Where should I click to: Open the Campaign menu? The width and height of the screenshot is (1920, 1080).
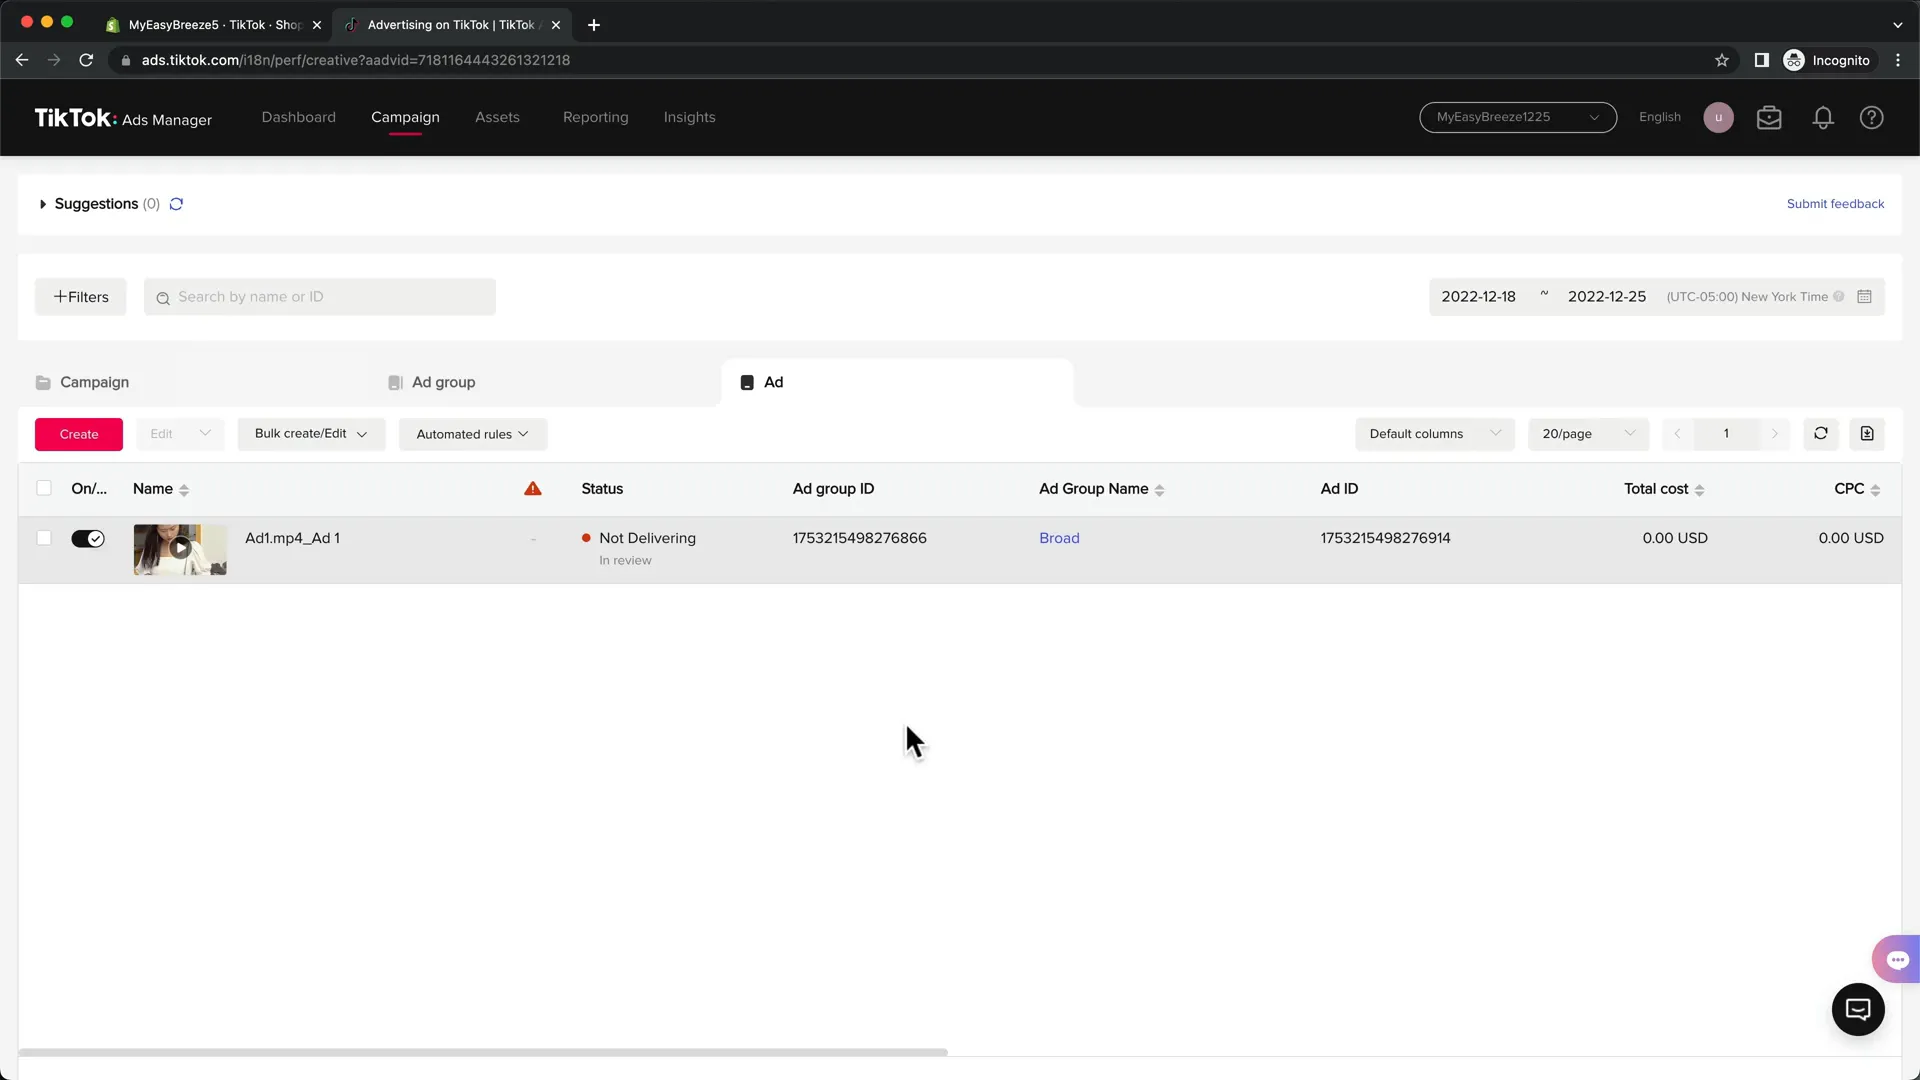tap(405, 117)
